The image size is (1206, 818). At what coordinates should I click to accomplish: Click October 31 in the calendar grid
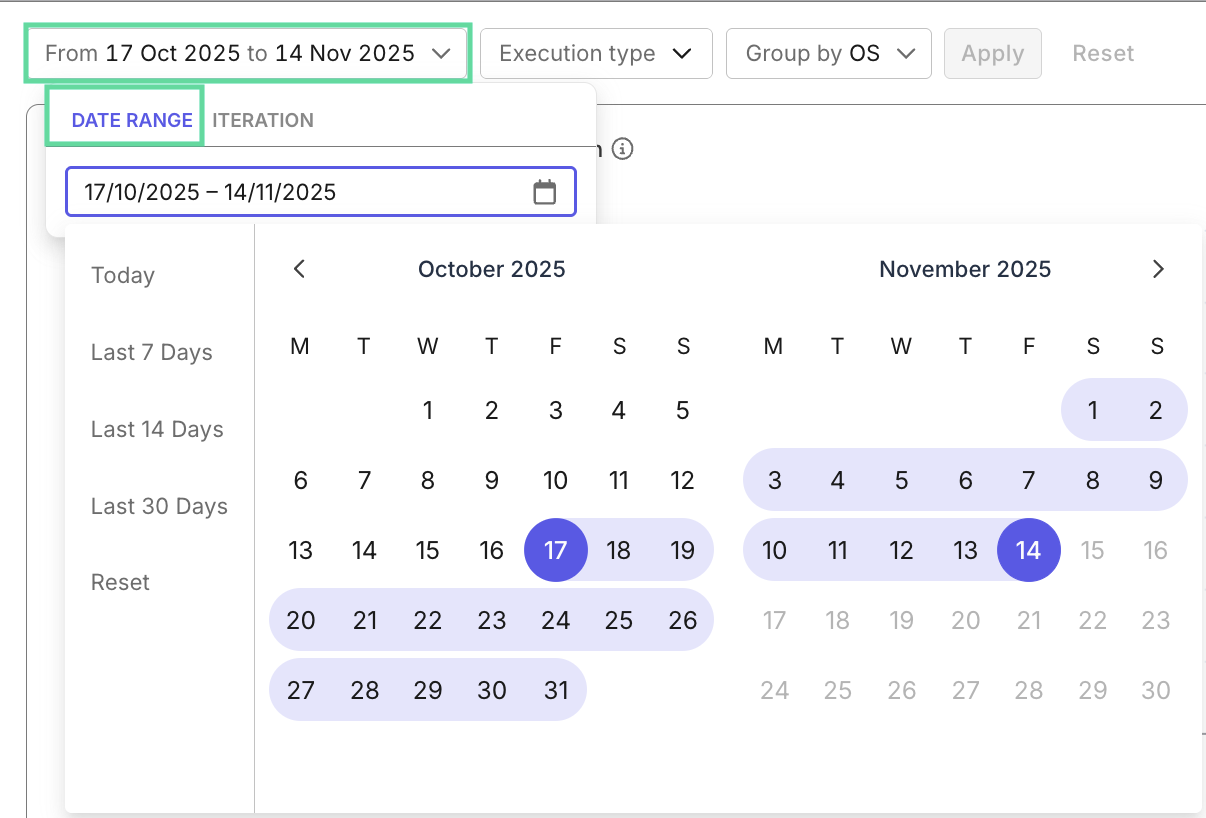(x=556, y=690)
